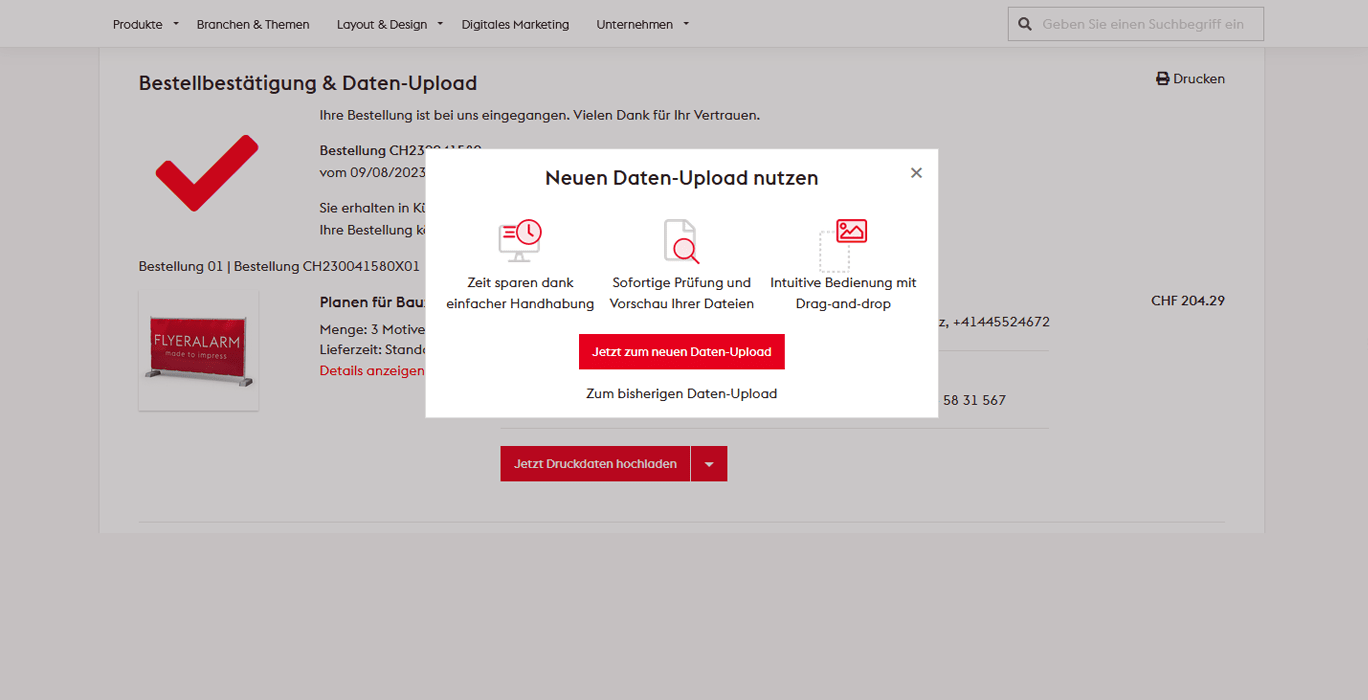Click the file preview magnifier icon
1368x700 pixels.
(x=681, y=241)
